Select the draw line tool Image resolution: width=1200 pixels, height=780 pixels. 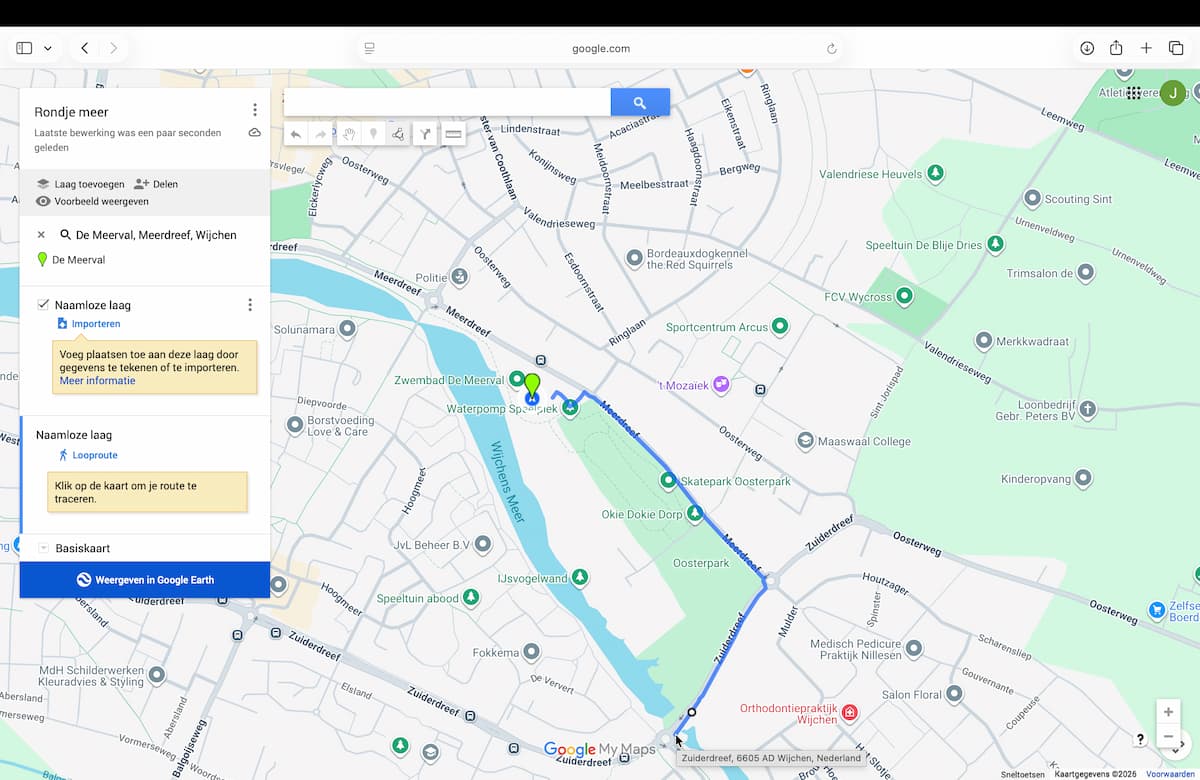tap(398, 134)
